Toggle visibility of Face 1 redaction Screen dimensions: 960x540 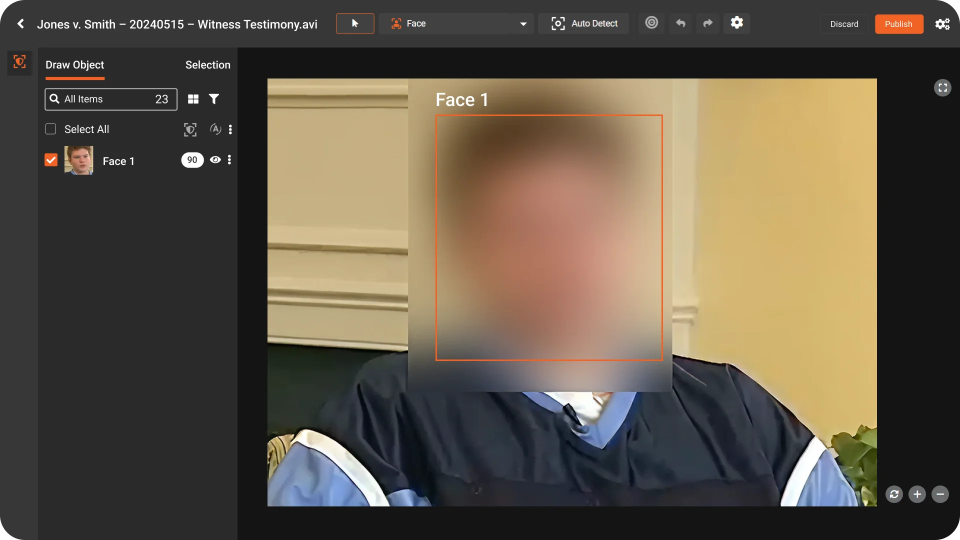(x=215, y=160)
